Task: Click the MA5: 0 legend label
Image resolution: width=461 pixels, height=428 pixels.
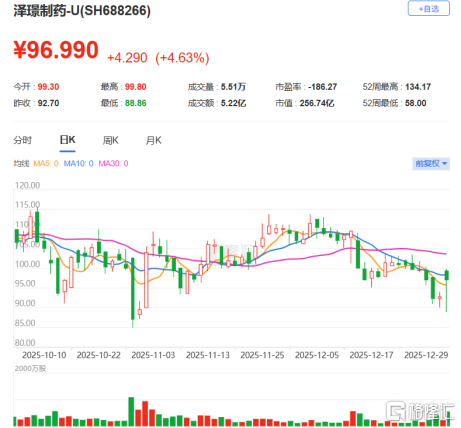Action: tap(46, 163)
